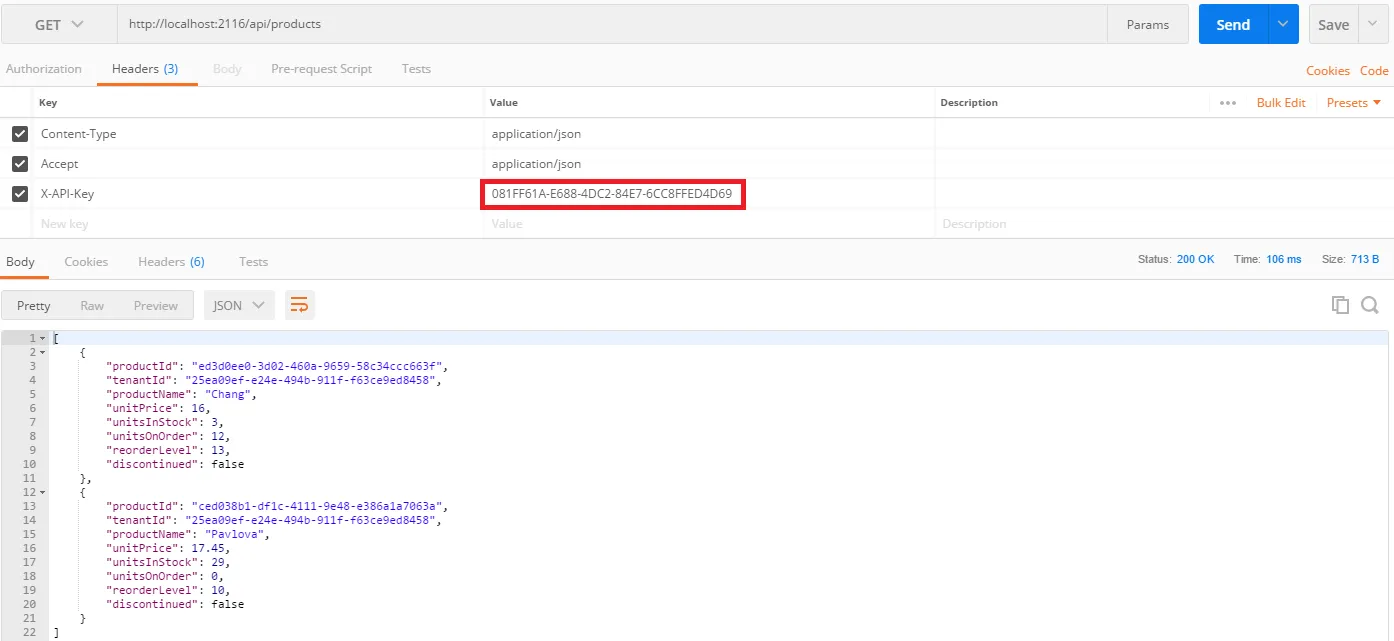Collapse the second product object at line 12
The height and width of the screenshot is (641, 1394).
[42, 493]
